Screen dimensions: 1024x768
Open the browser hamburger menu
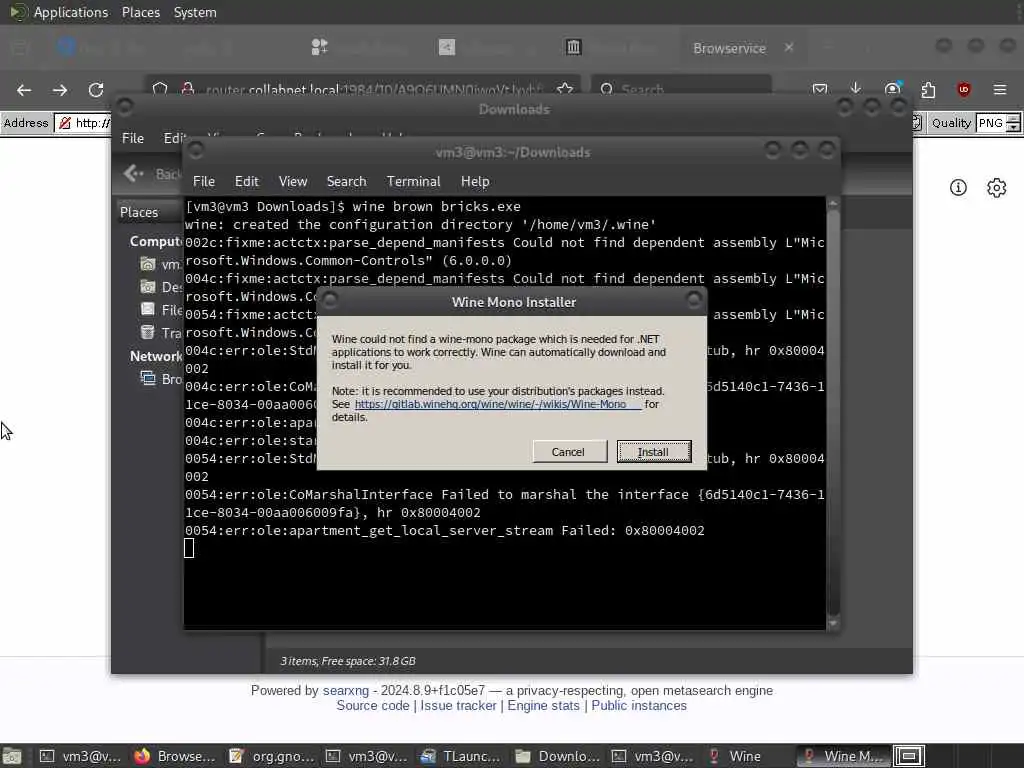pos(1000,89)
